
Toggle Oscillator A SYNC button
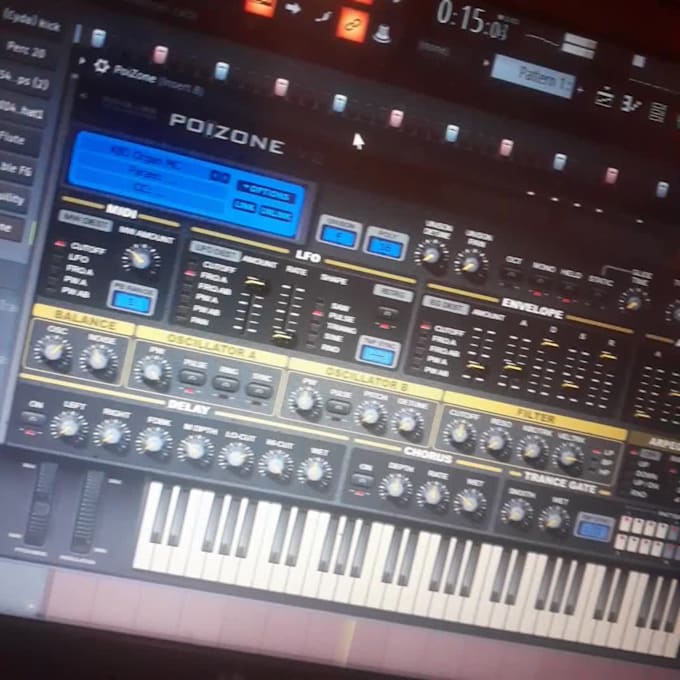(x=259, y=389)
